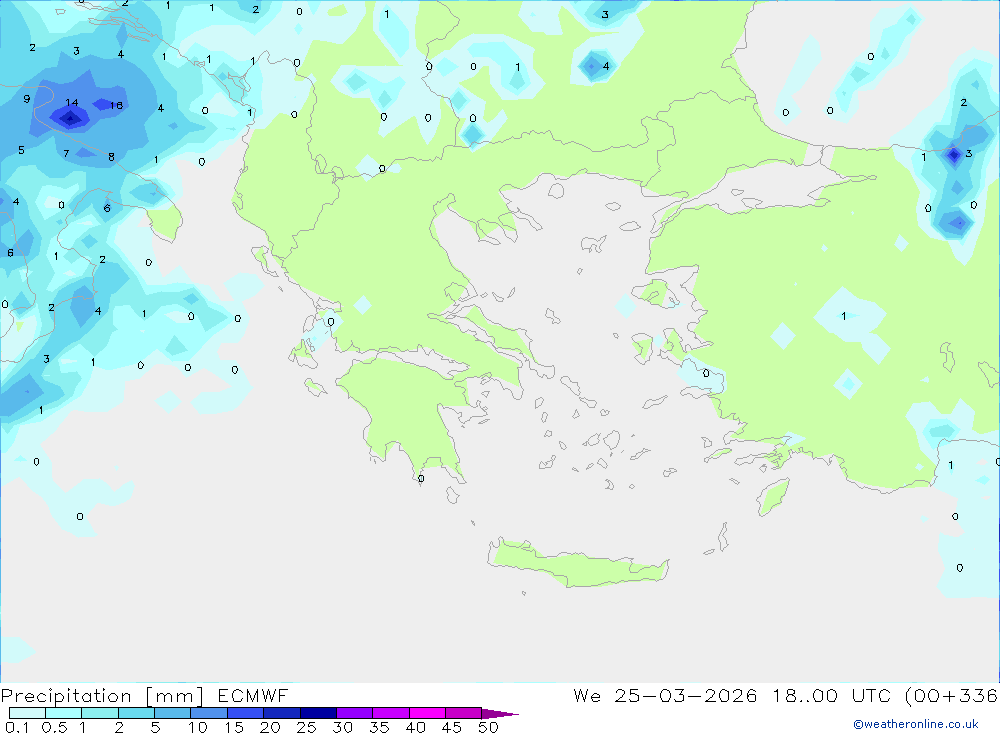Select the 5–10 mm legend color swatch

coord(173,713)
